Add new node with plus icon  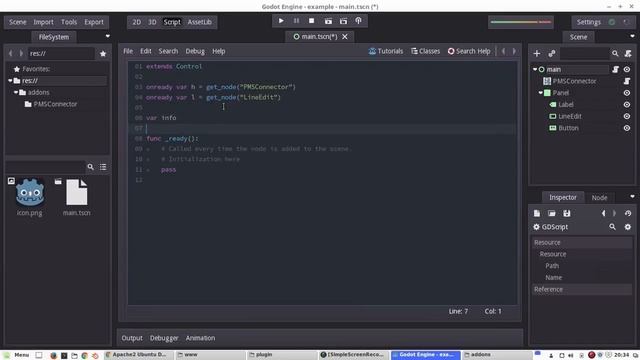[537, 53]
